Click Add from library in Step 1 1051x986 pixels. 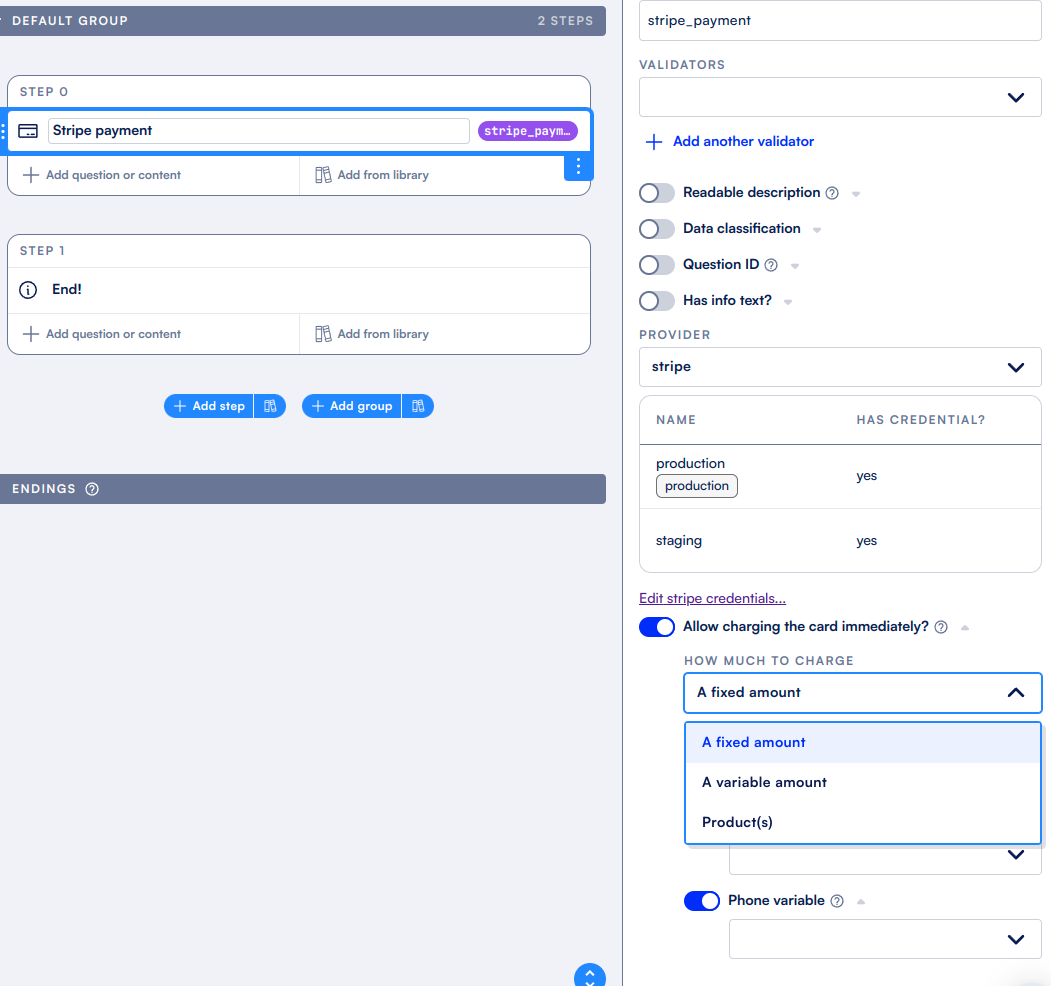pyautogui.click(x=372, y=334)
